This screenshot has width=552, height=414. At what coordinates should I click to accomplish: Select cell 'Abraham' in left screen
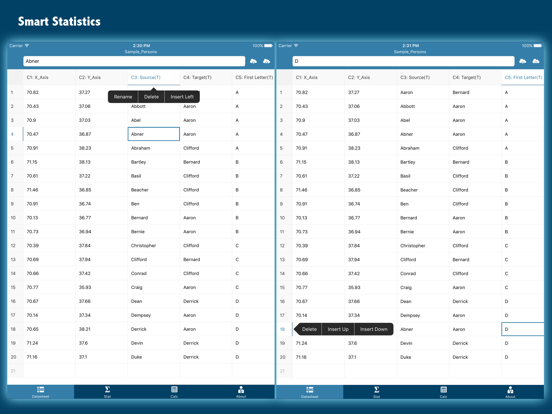point(153,148)
